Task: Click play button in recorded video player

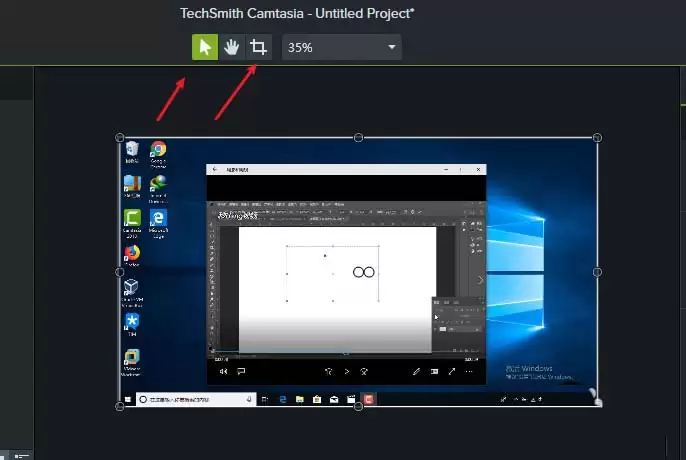Action: pyautogui.click(x=346, y=372)
